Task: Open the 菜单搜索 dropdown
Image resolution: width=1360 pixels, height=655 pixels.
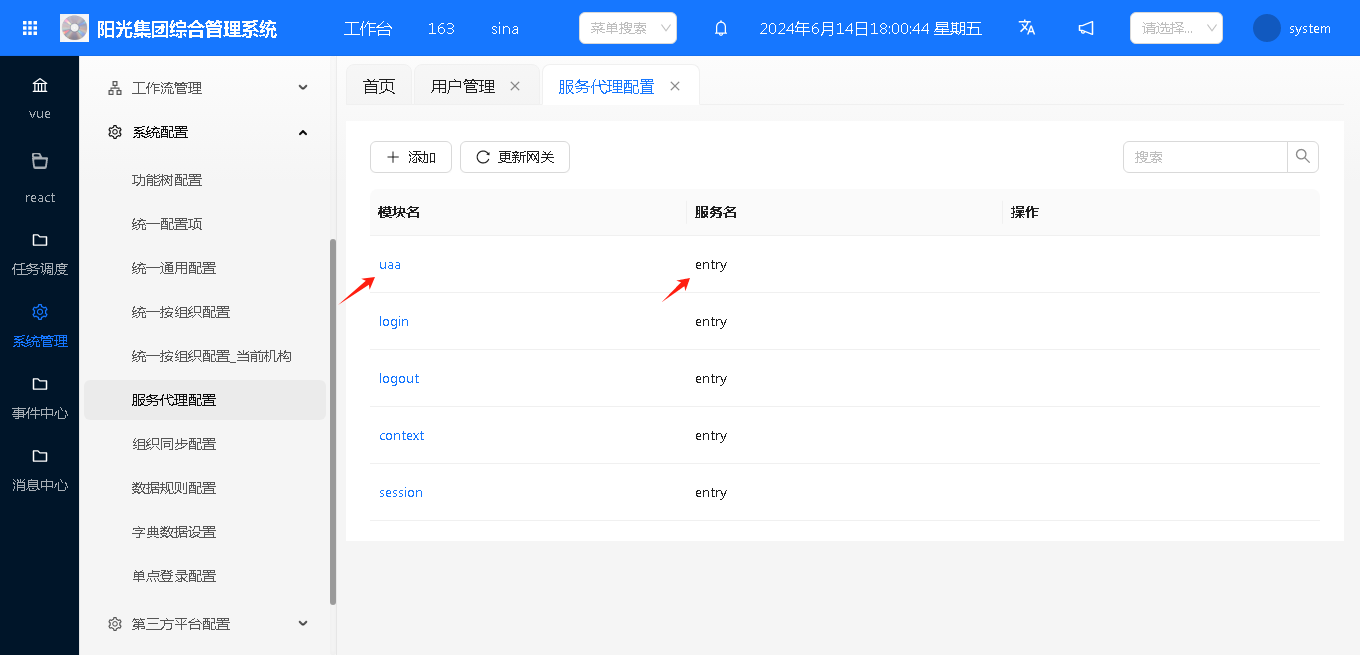Action: pos(628,28)
